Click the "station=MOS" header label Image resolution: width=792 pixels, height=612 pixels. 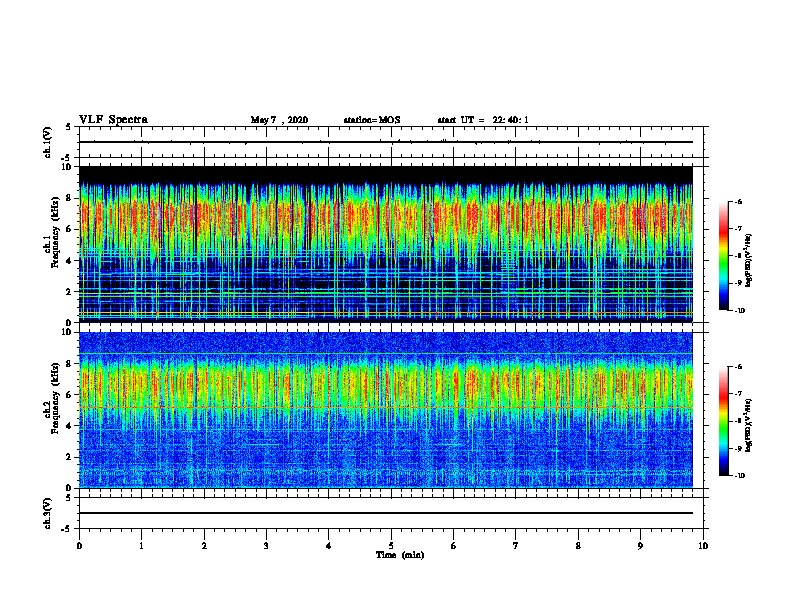[x=372, y=120]
